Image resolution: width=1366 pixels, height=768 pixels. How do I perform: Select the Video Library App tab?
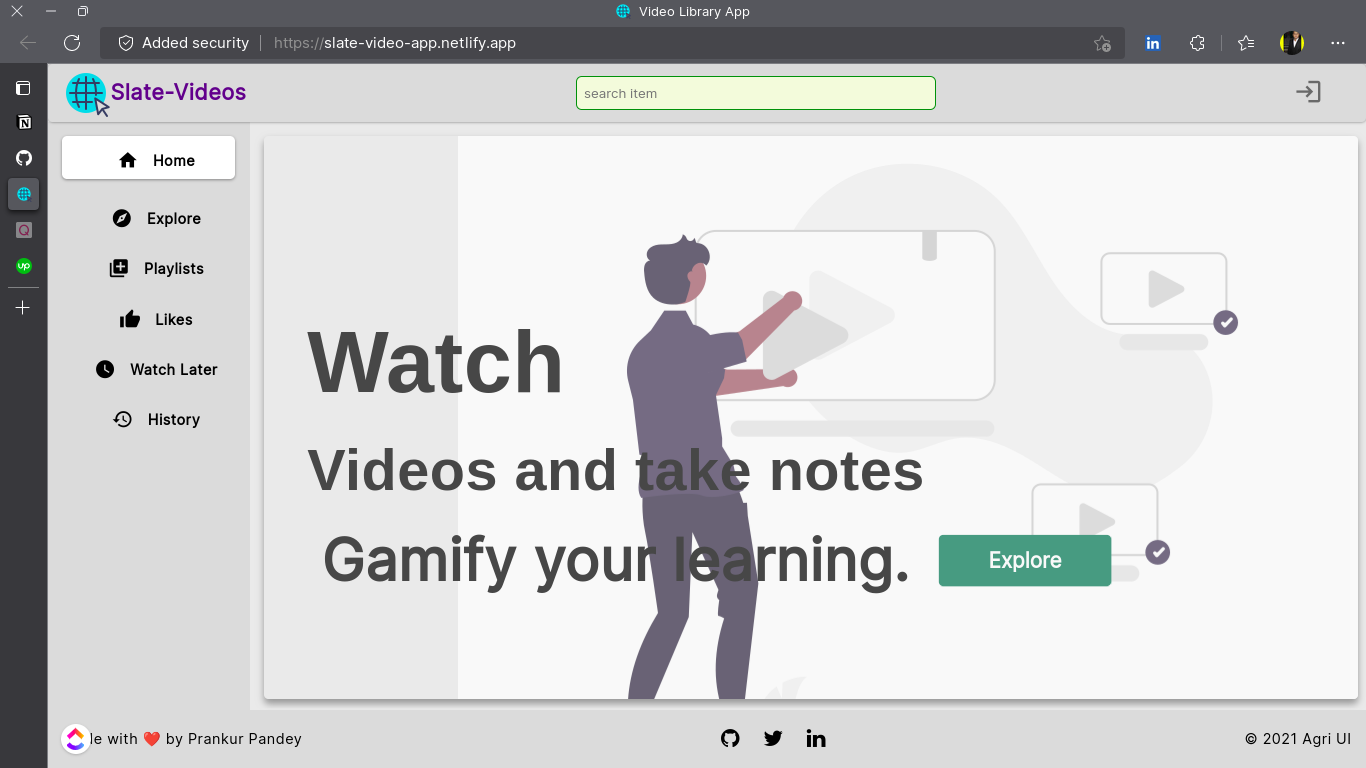(683, 11)
